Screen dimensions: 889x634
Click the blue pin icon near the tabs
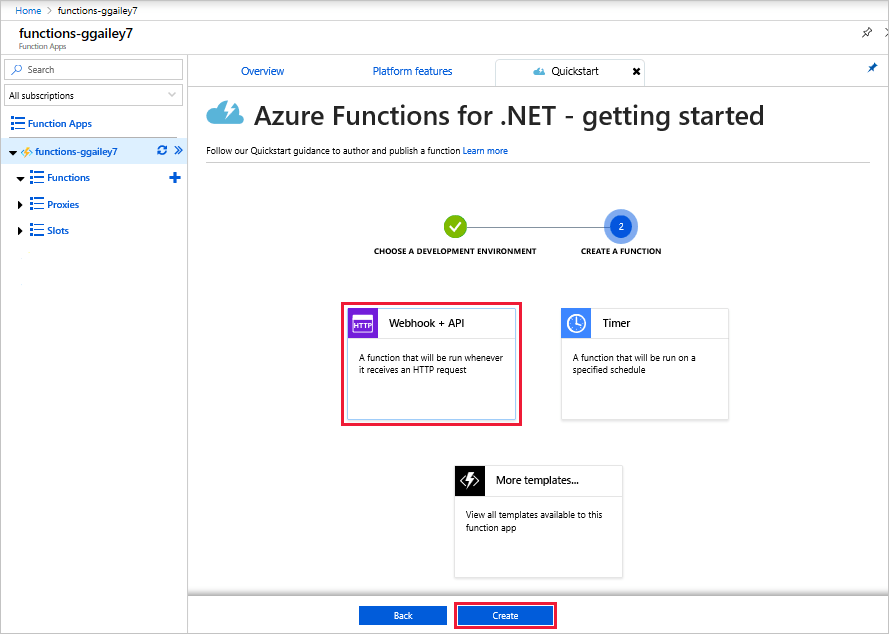click(873, 68)
